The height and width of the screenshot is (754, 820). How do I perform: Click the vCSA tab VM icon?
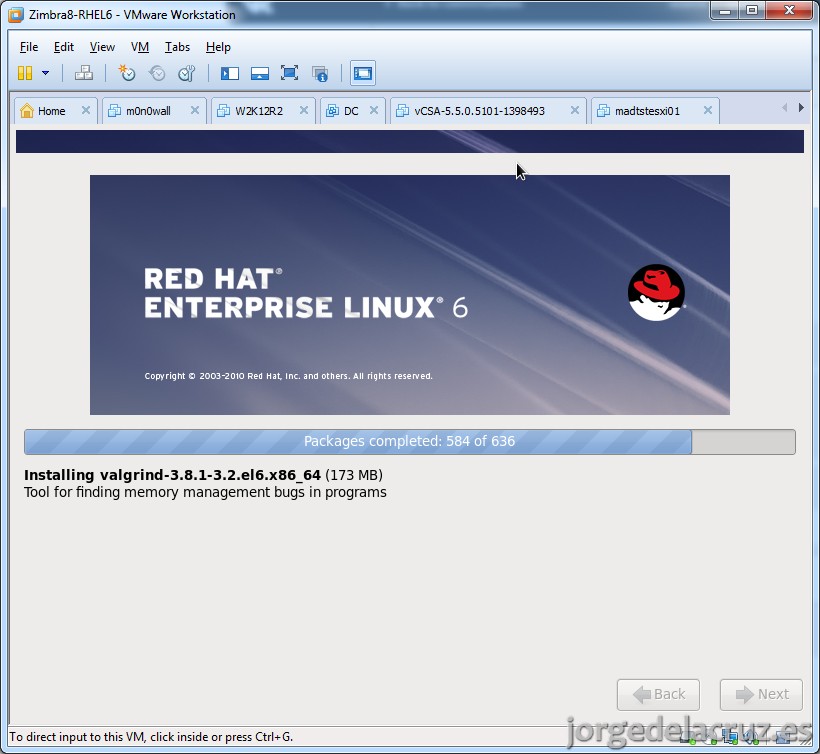(402, 110)
